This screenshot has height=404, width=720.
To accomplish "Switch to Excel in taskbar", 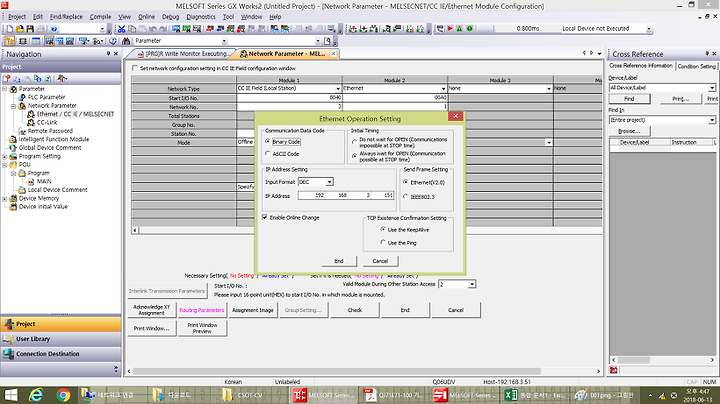I will tap(533, 395).
